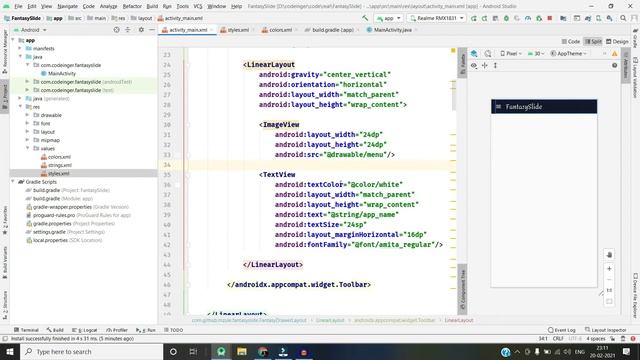Click the Zoom In plus button
Viewport: 640px width, 360px height.
coord(609,269)
